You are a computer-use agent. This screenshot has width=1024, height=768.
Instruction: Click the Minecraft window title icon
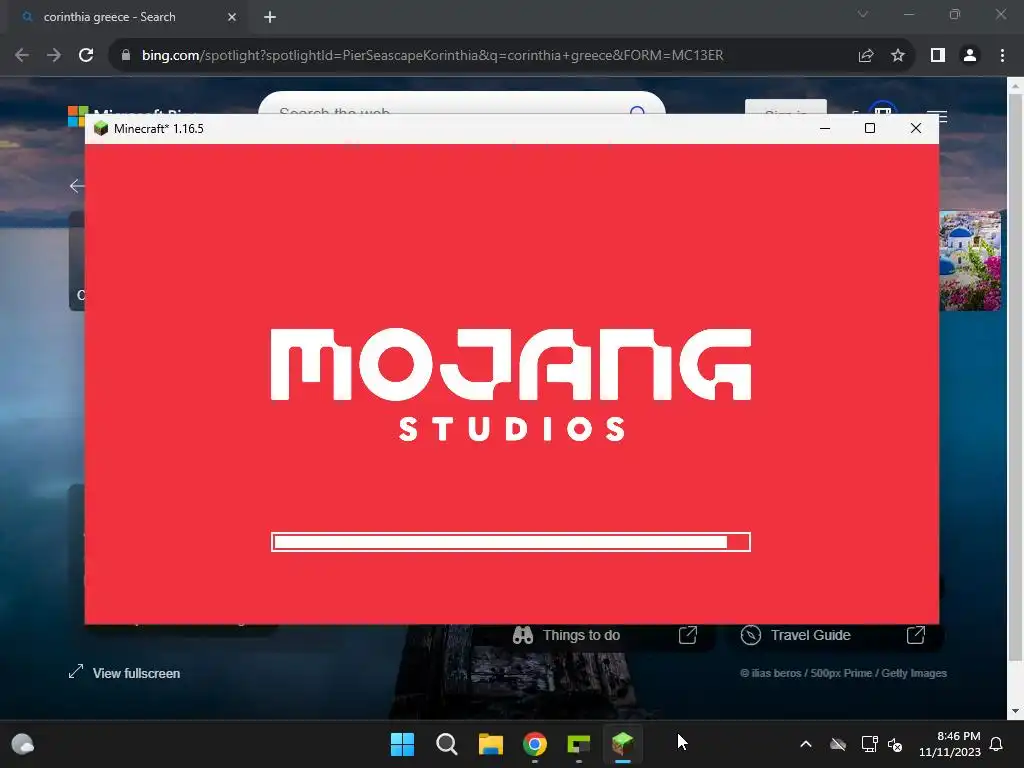click(x=101, y=129)
